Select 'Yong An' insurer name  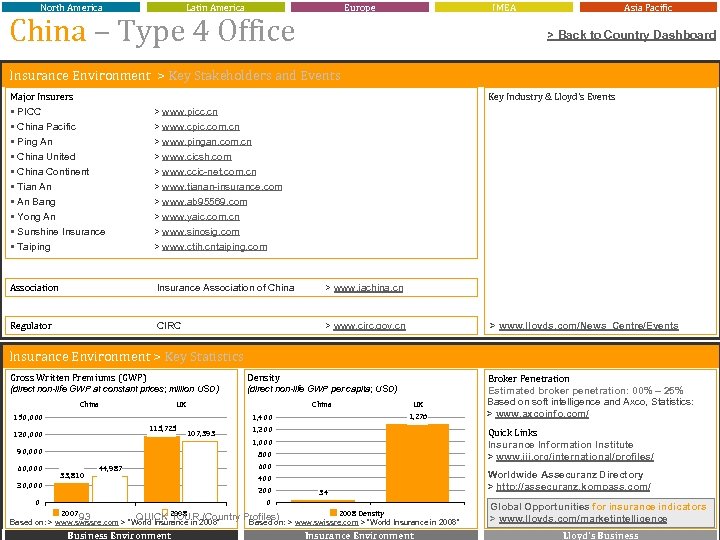[36, 217]
